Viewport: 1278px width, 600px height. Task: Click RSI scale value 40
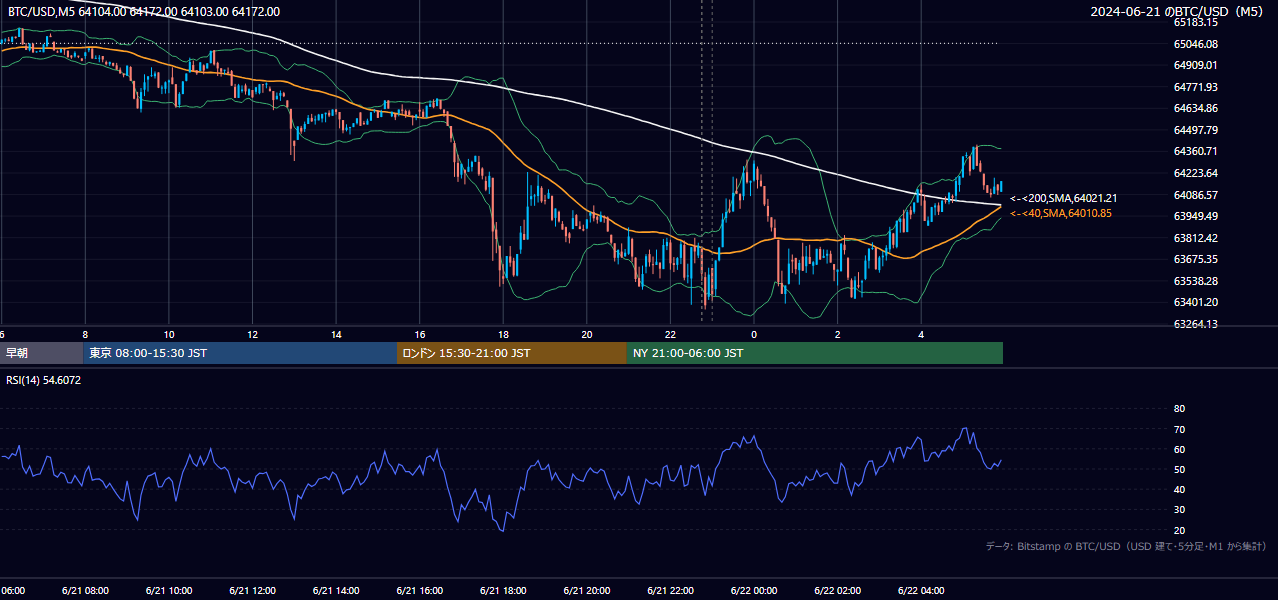tap(1179, 490)
